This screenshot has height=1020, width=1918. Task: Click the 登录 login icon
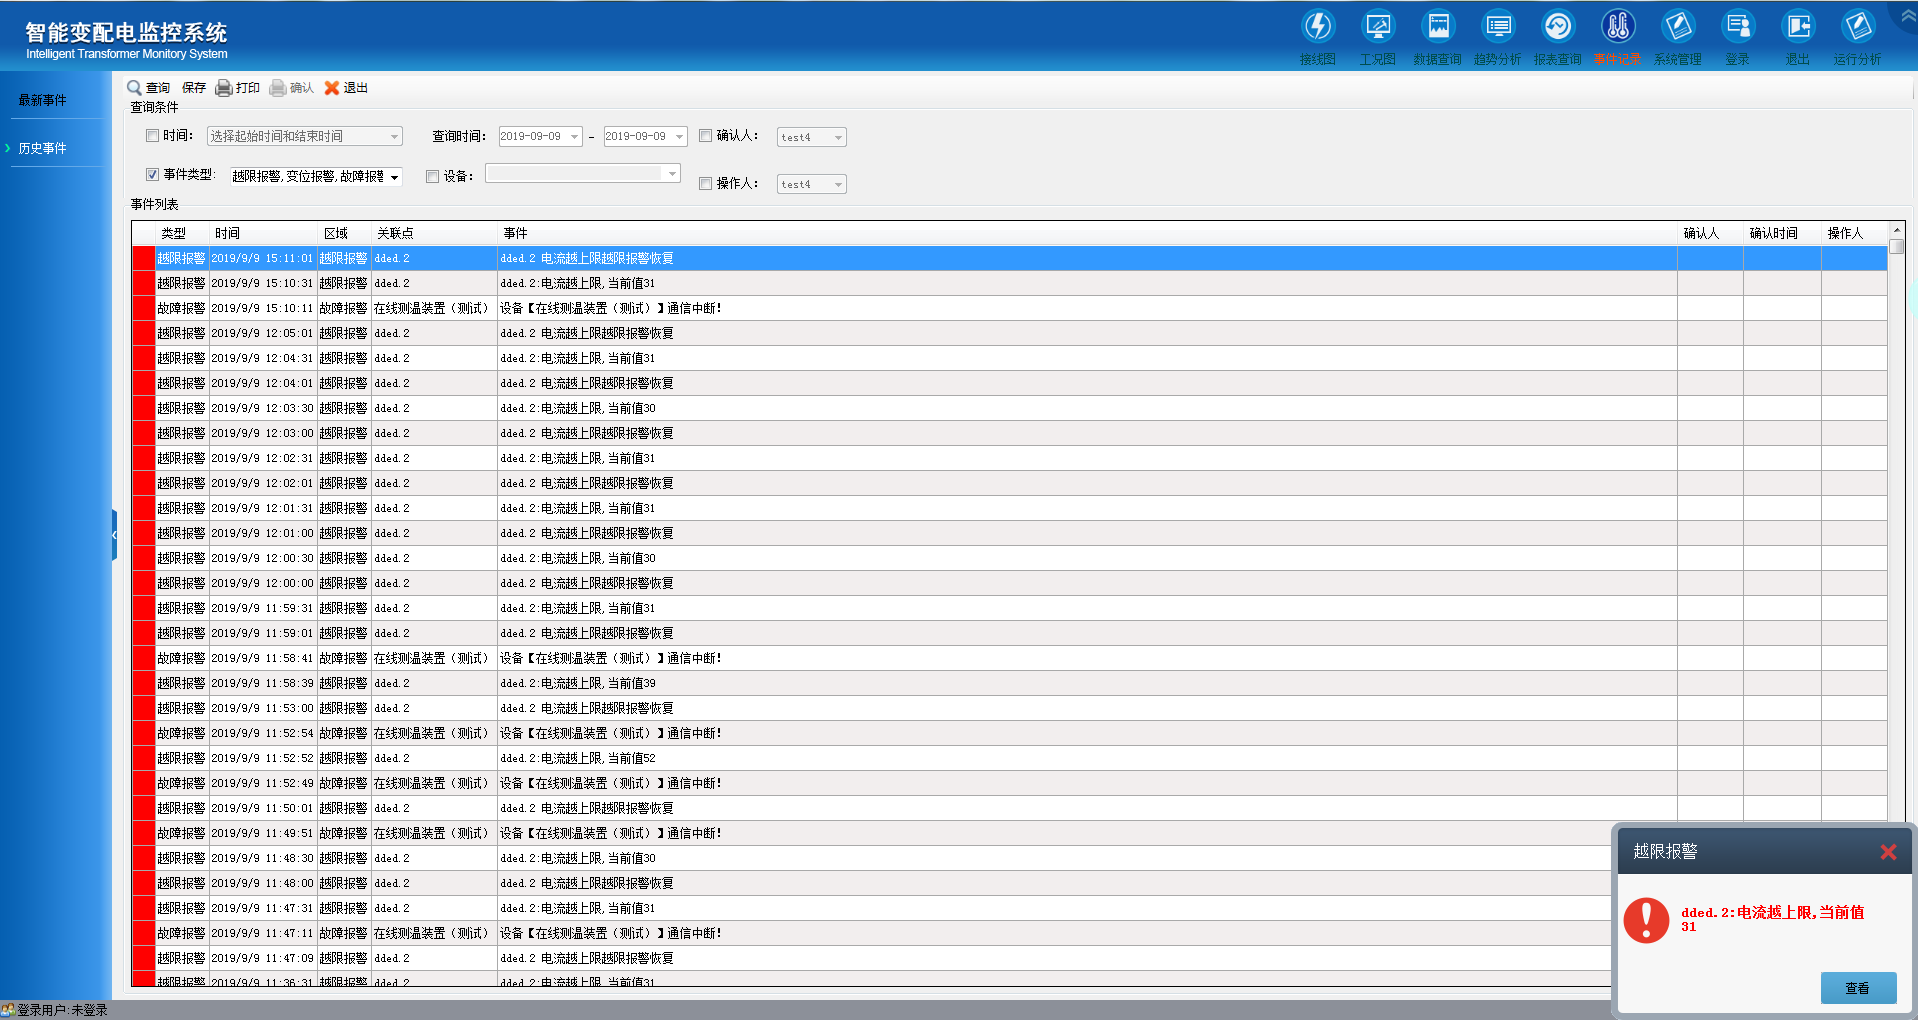point(1738,26)
